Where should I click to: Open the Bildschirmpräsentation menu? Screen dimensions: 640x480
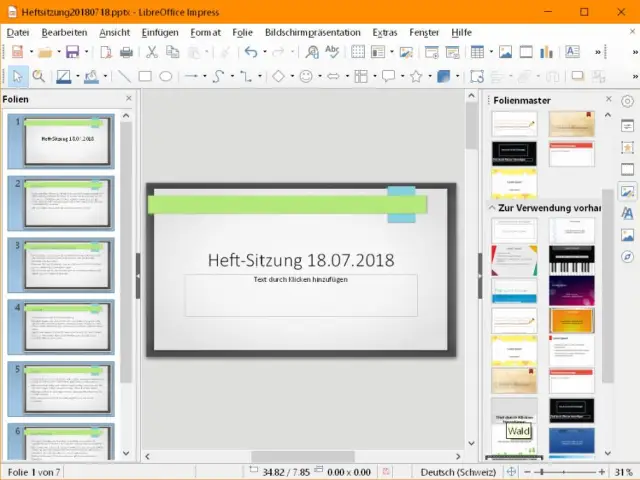tap(312, 32)
